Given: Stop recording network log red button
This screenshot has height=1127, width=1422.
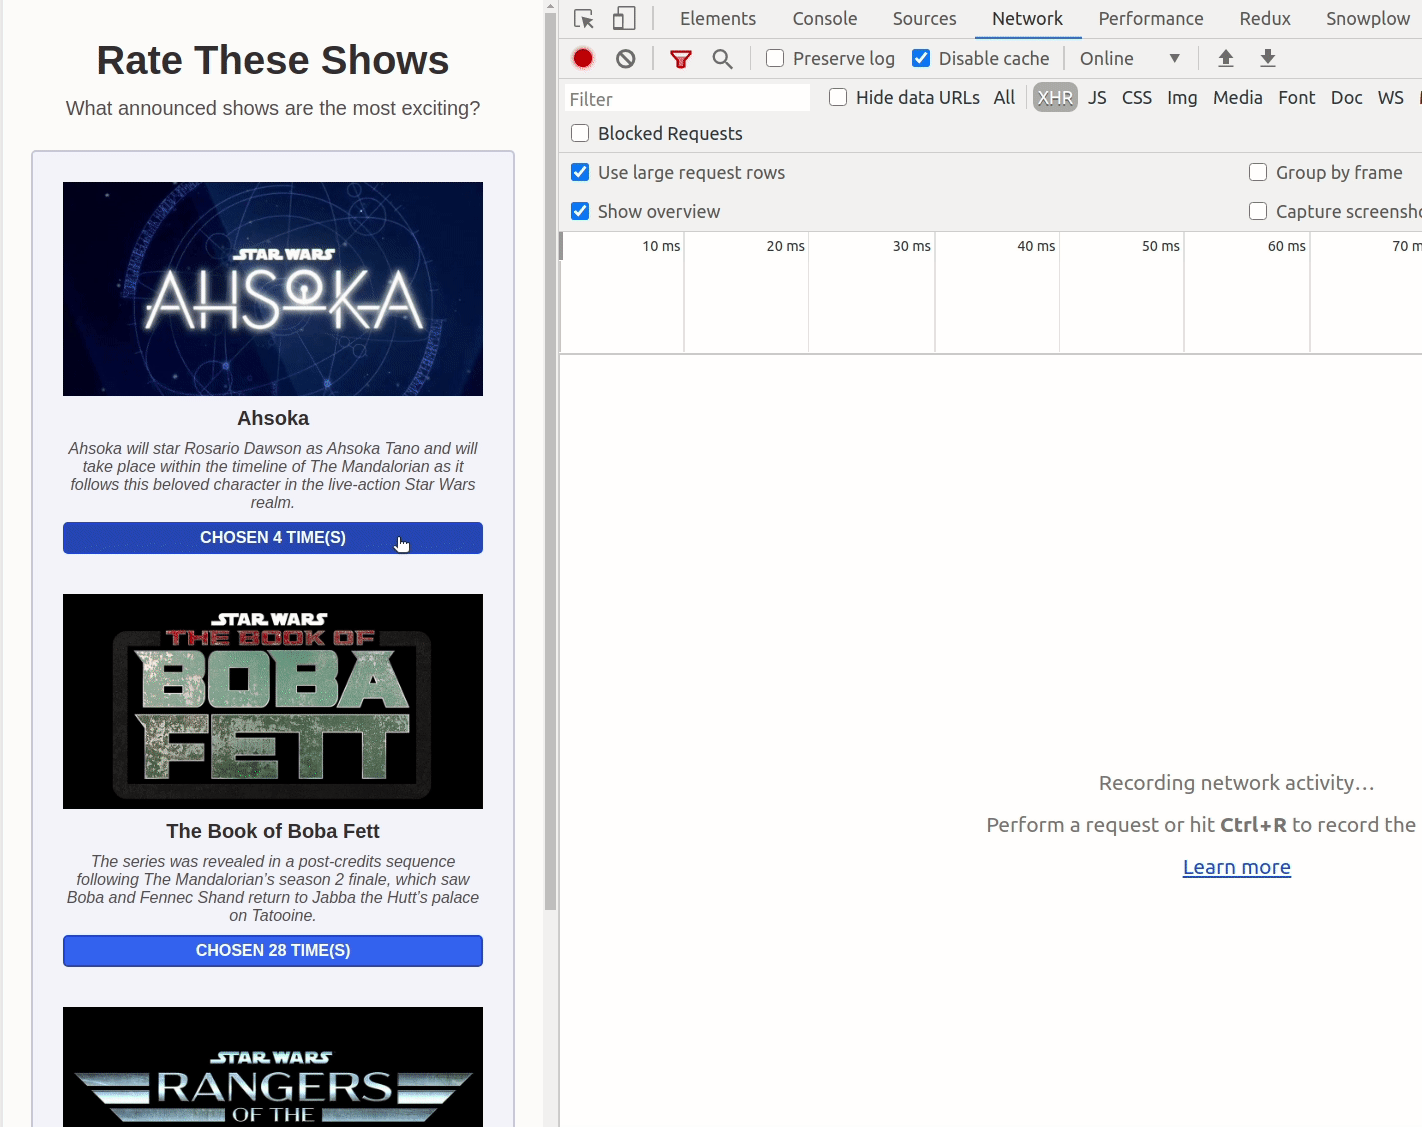Looking at the screenshot, I should click(583, 59).
